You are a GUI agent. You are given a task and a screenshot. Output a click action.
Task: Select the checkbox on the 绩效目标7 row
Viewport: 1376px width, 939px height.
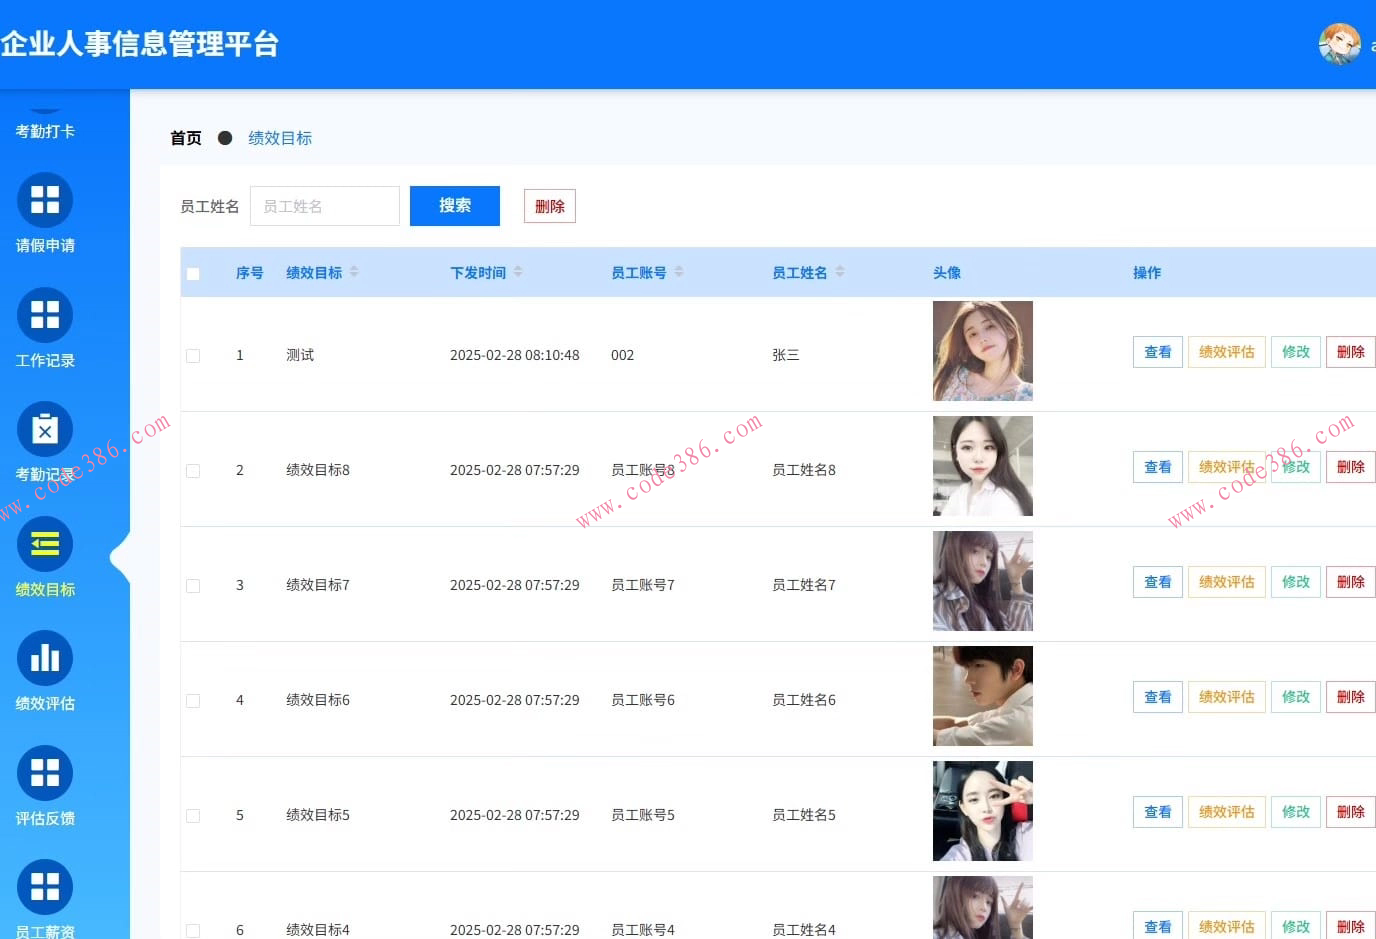(193, 585)
